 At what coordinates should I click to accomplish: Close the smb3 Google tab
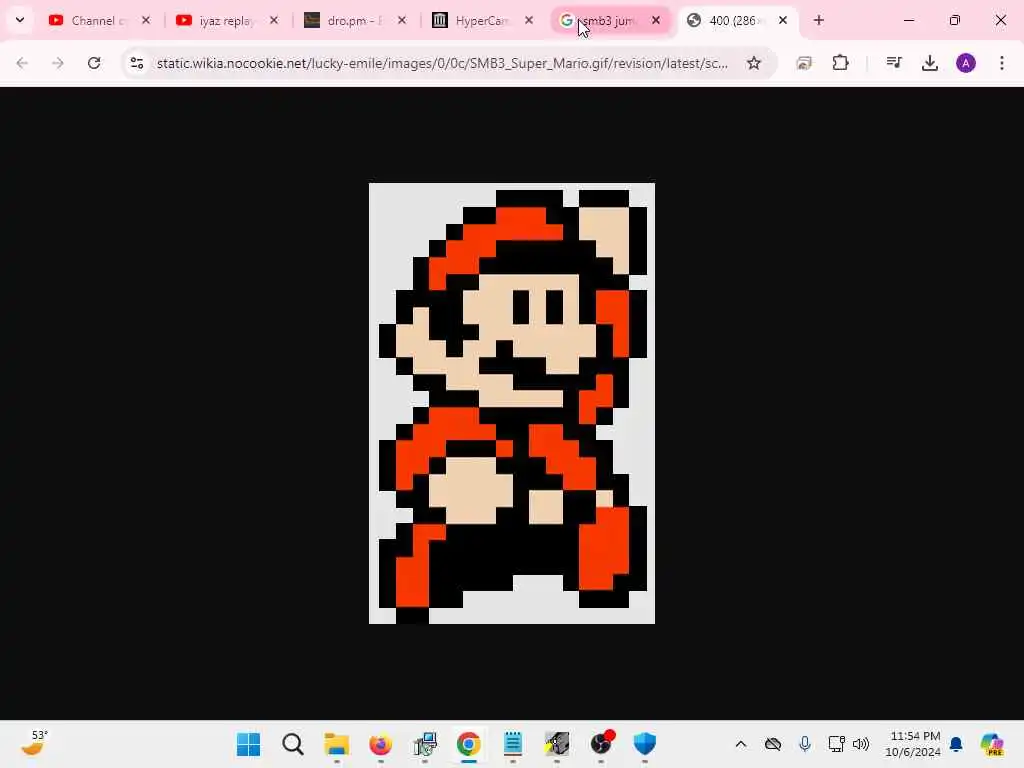656,20
